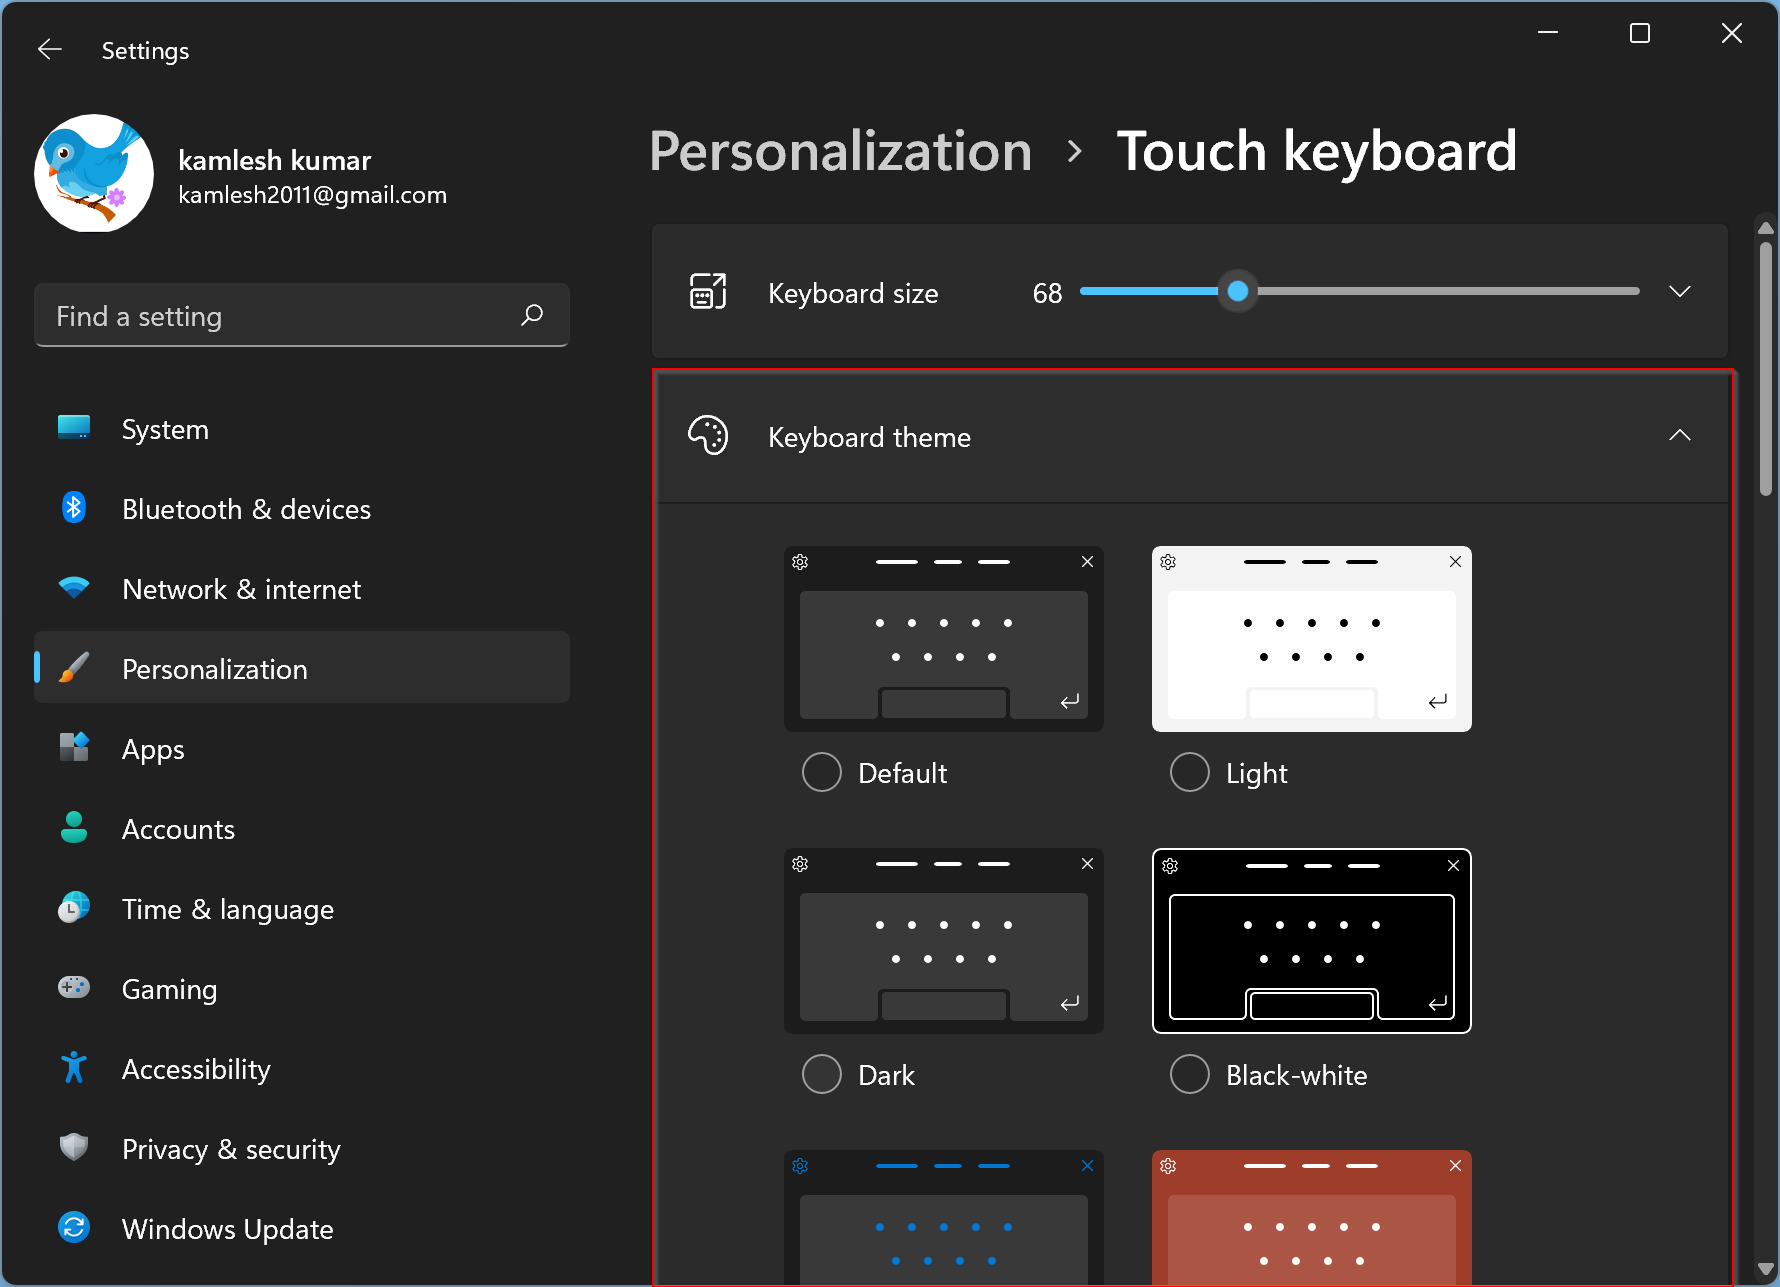Select the Light theme radio button
This screenshot has height=1287, width=1780.
1190,772
